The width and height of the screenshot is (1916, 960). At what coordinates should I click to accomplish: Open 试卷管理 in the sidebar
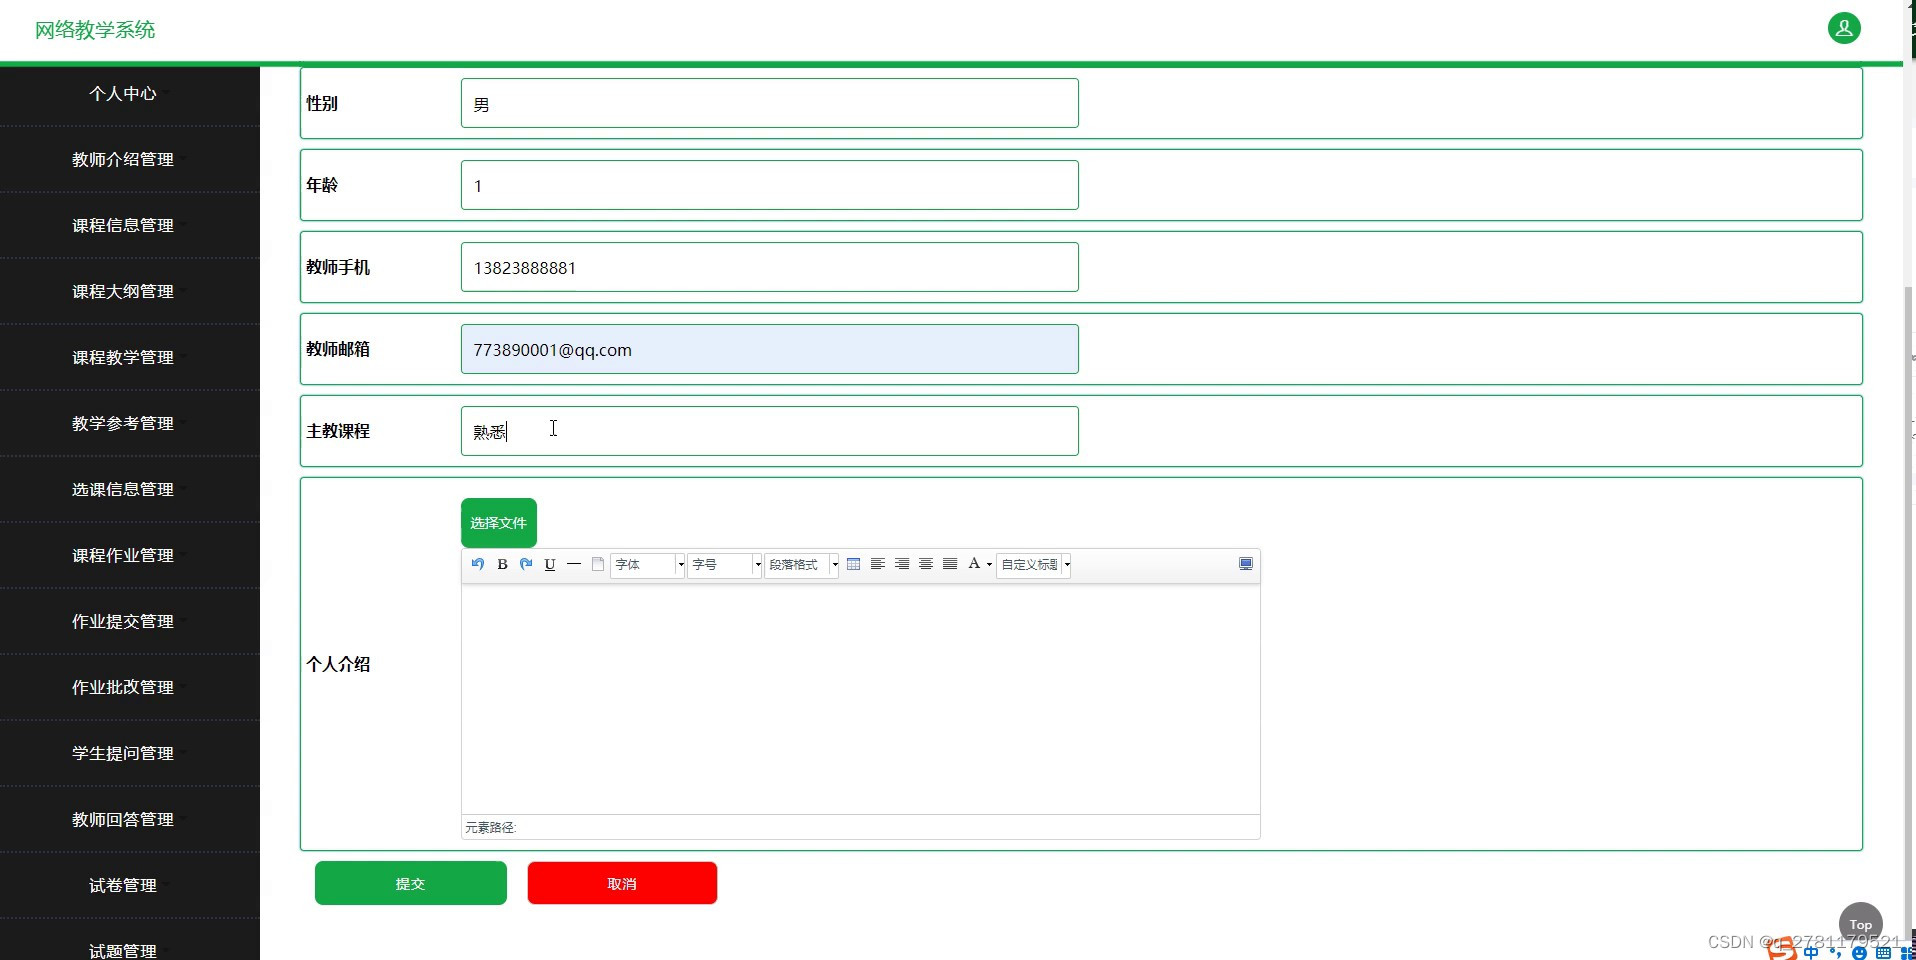123,885
